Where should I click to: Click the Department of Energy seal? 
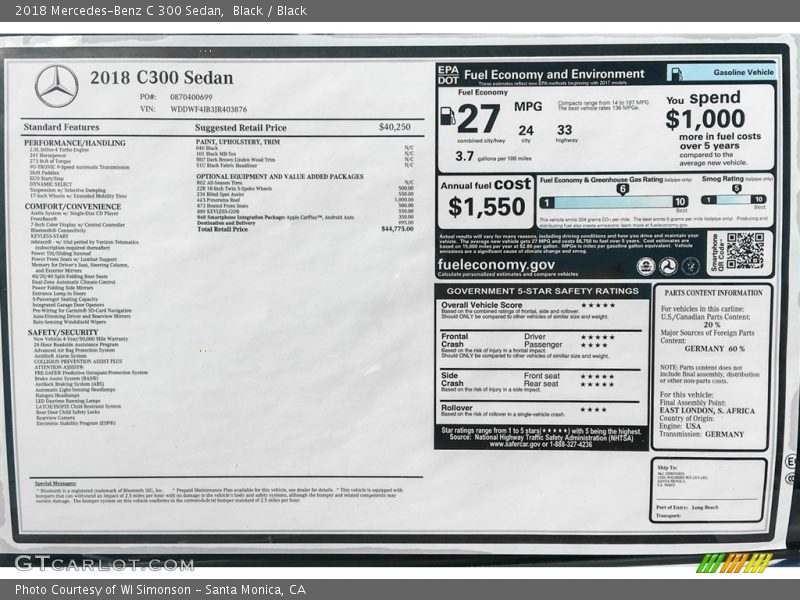[690, 266]
